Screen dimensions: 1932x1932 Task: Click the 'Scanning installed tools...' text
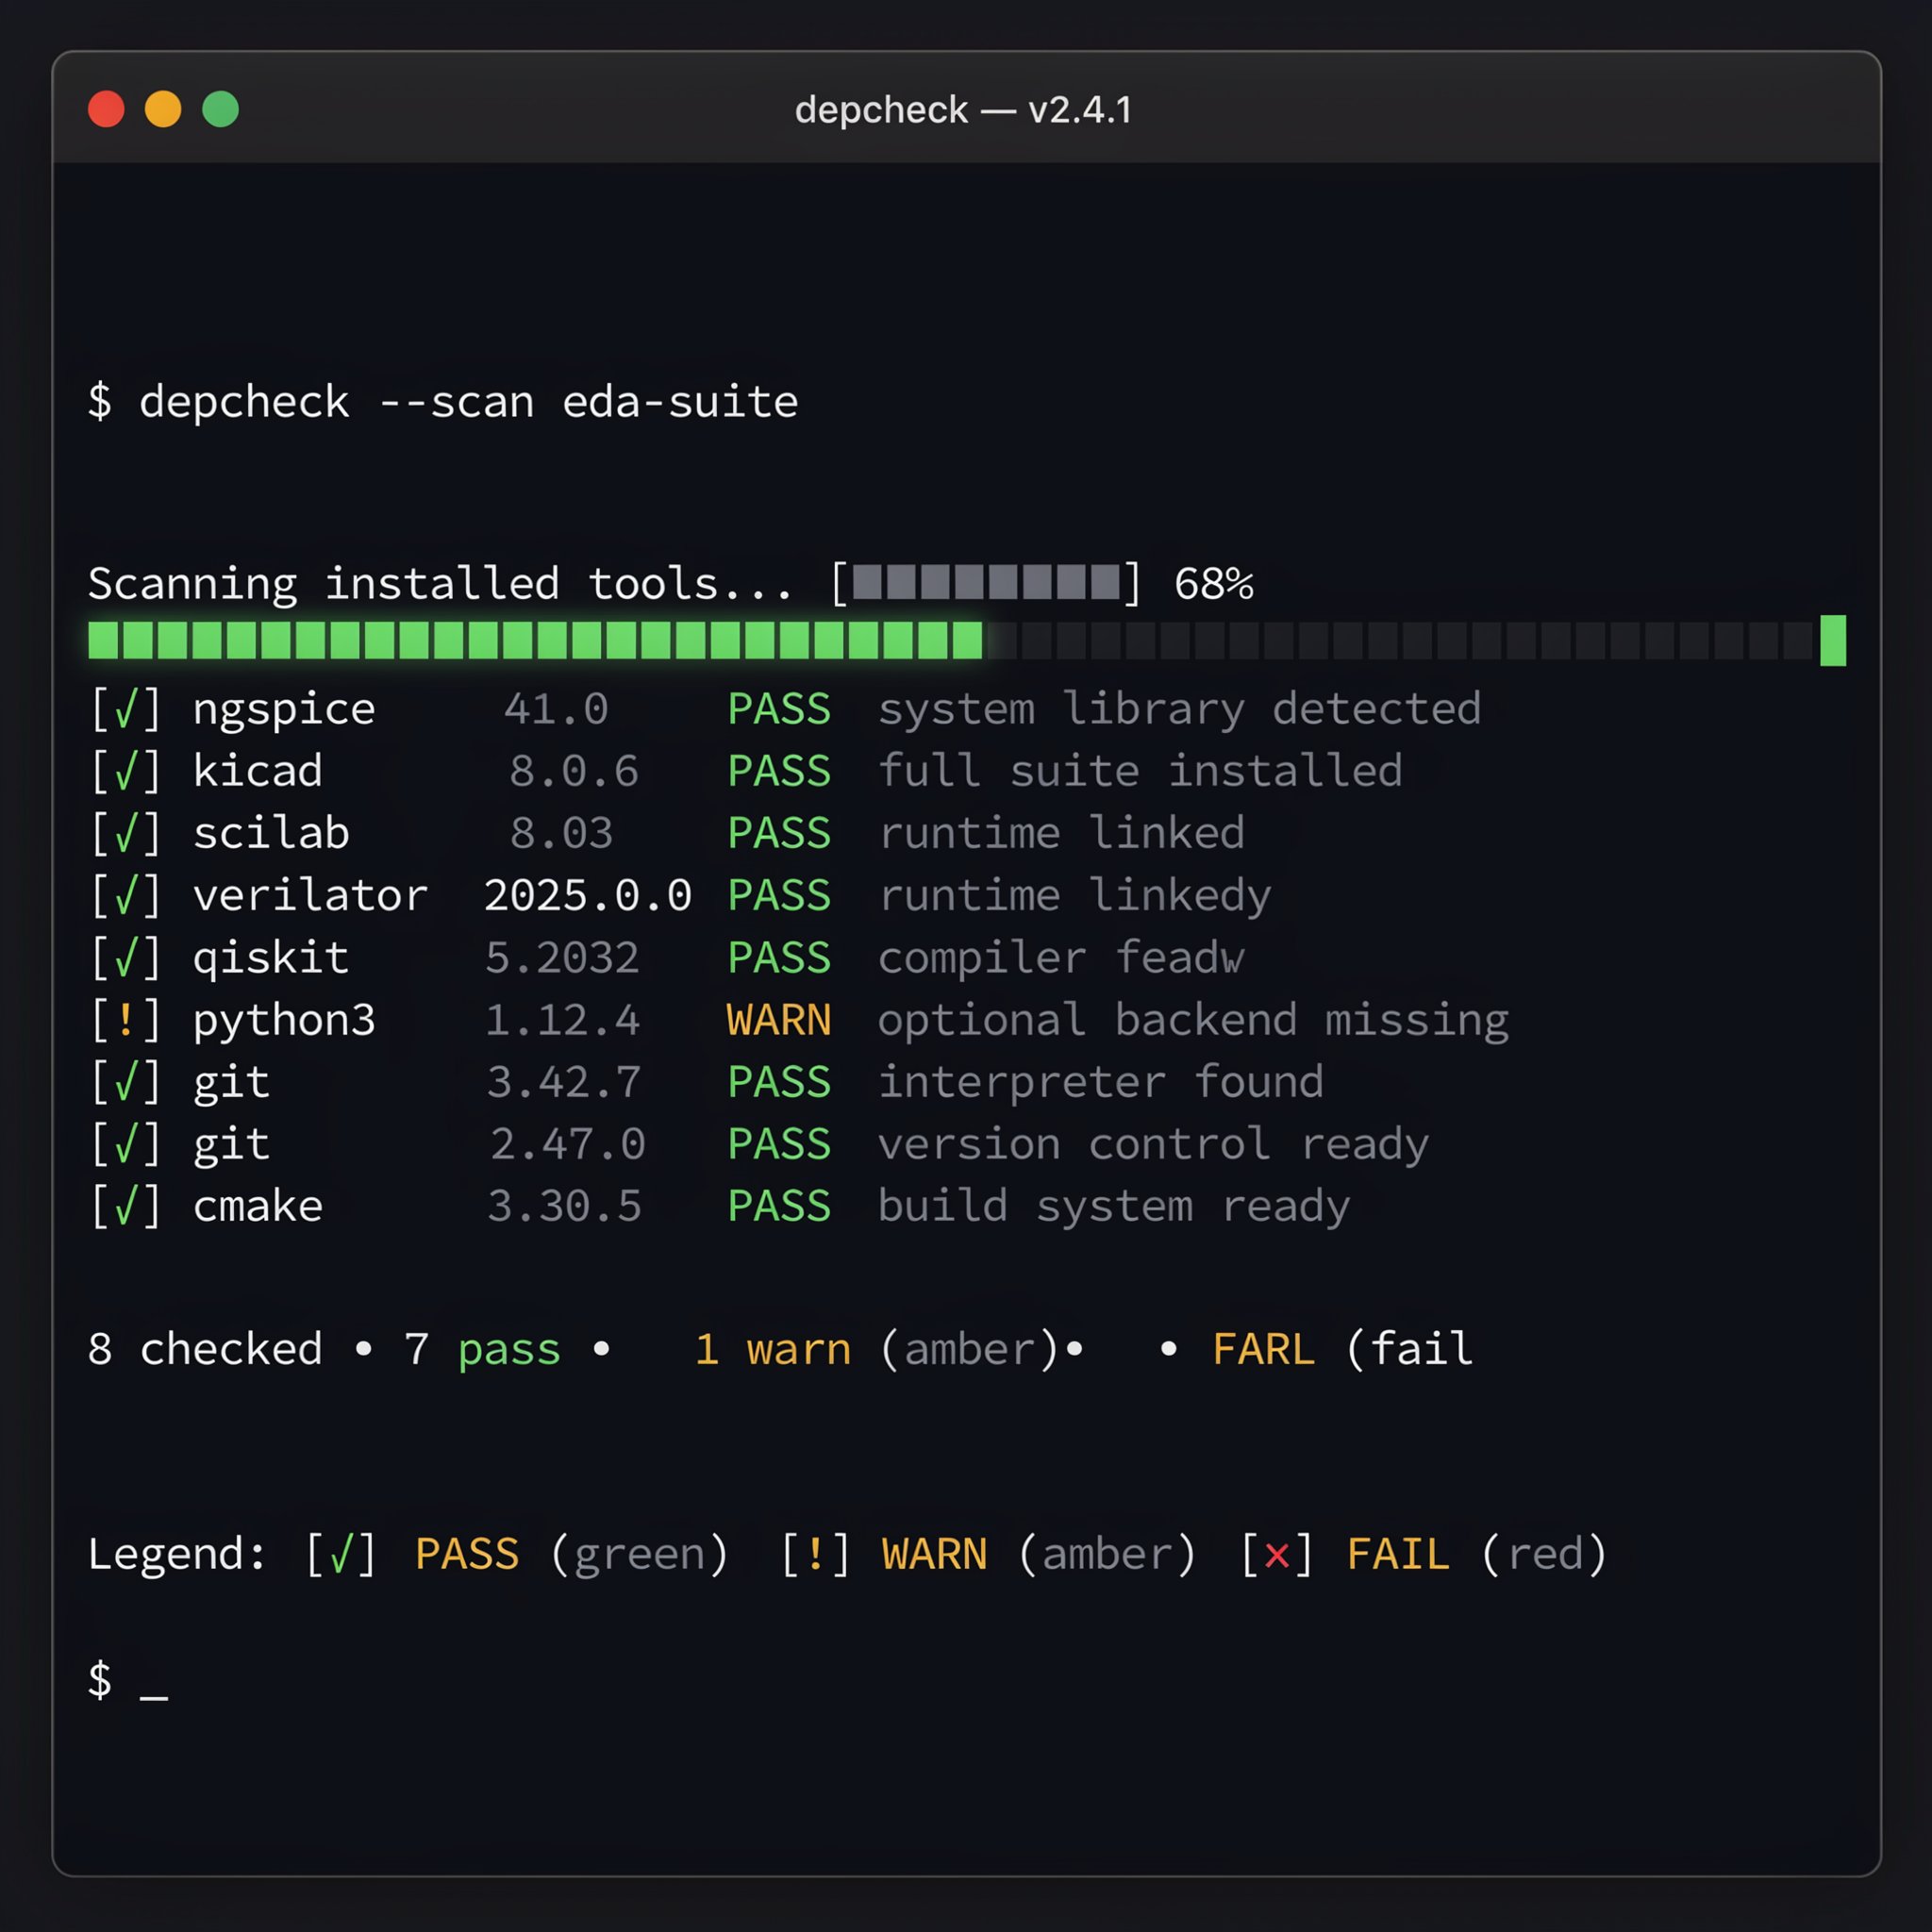440,583
